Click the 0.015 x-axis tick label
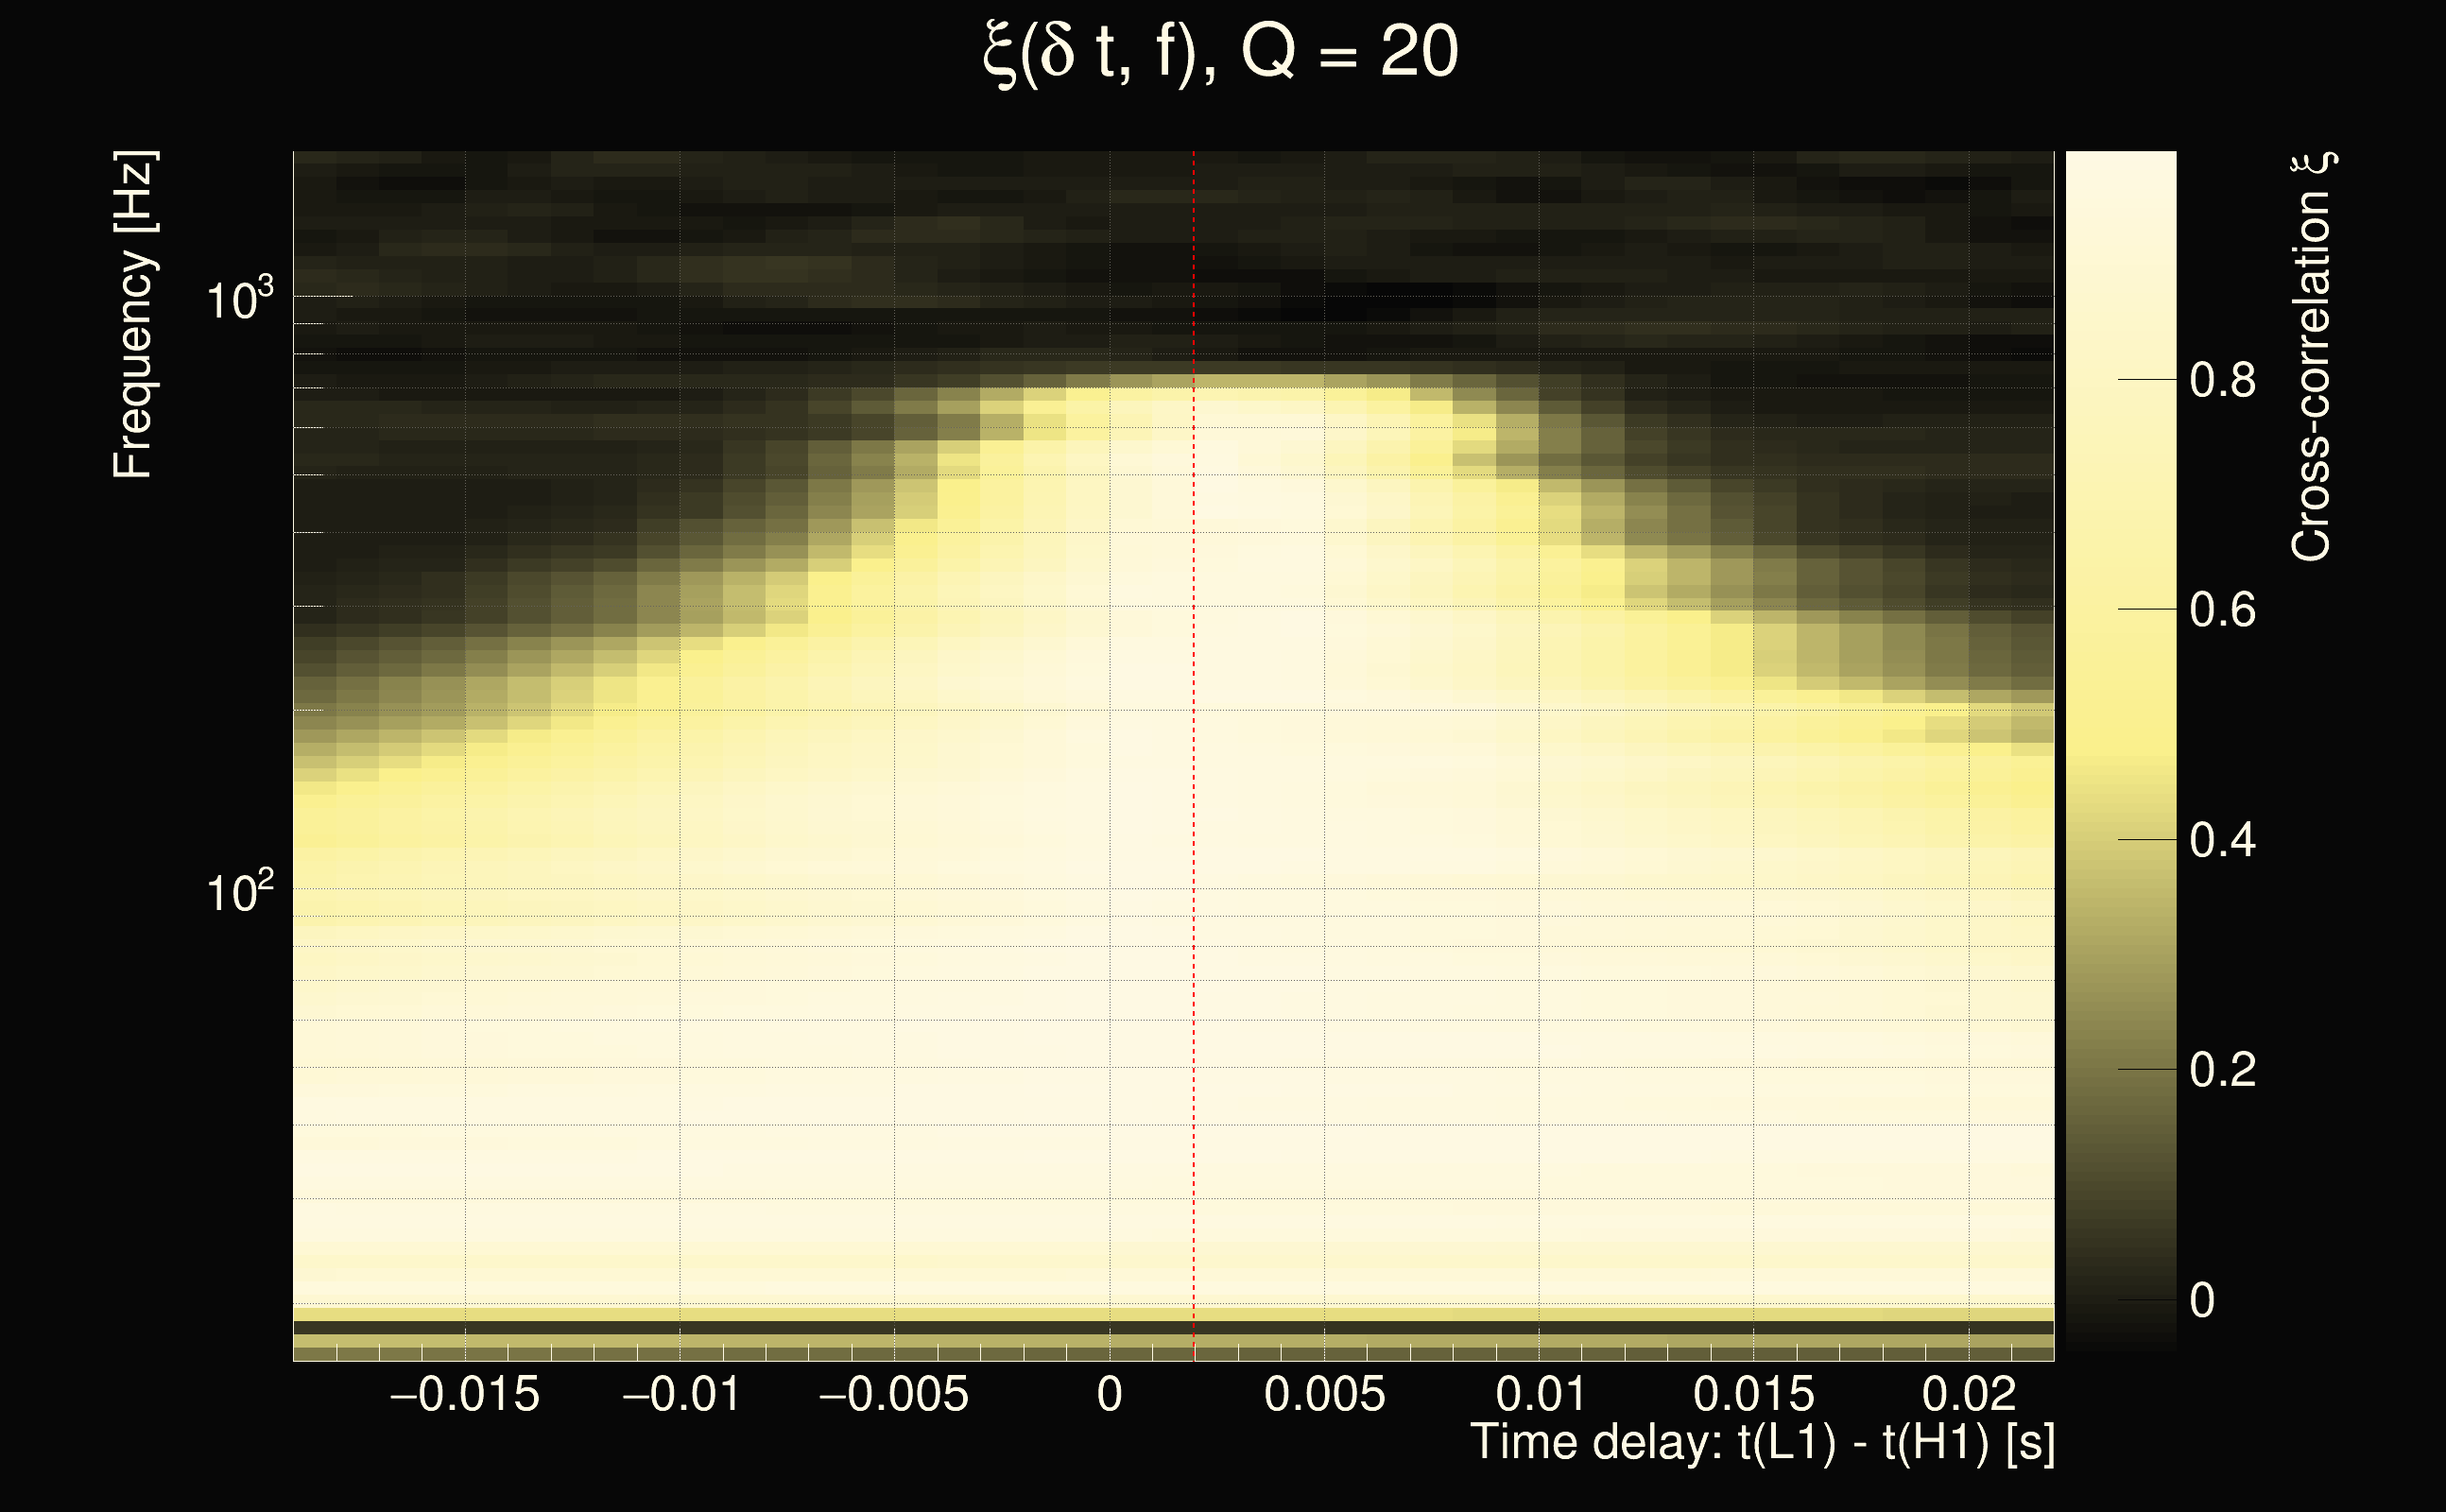 [1753, 1395]
